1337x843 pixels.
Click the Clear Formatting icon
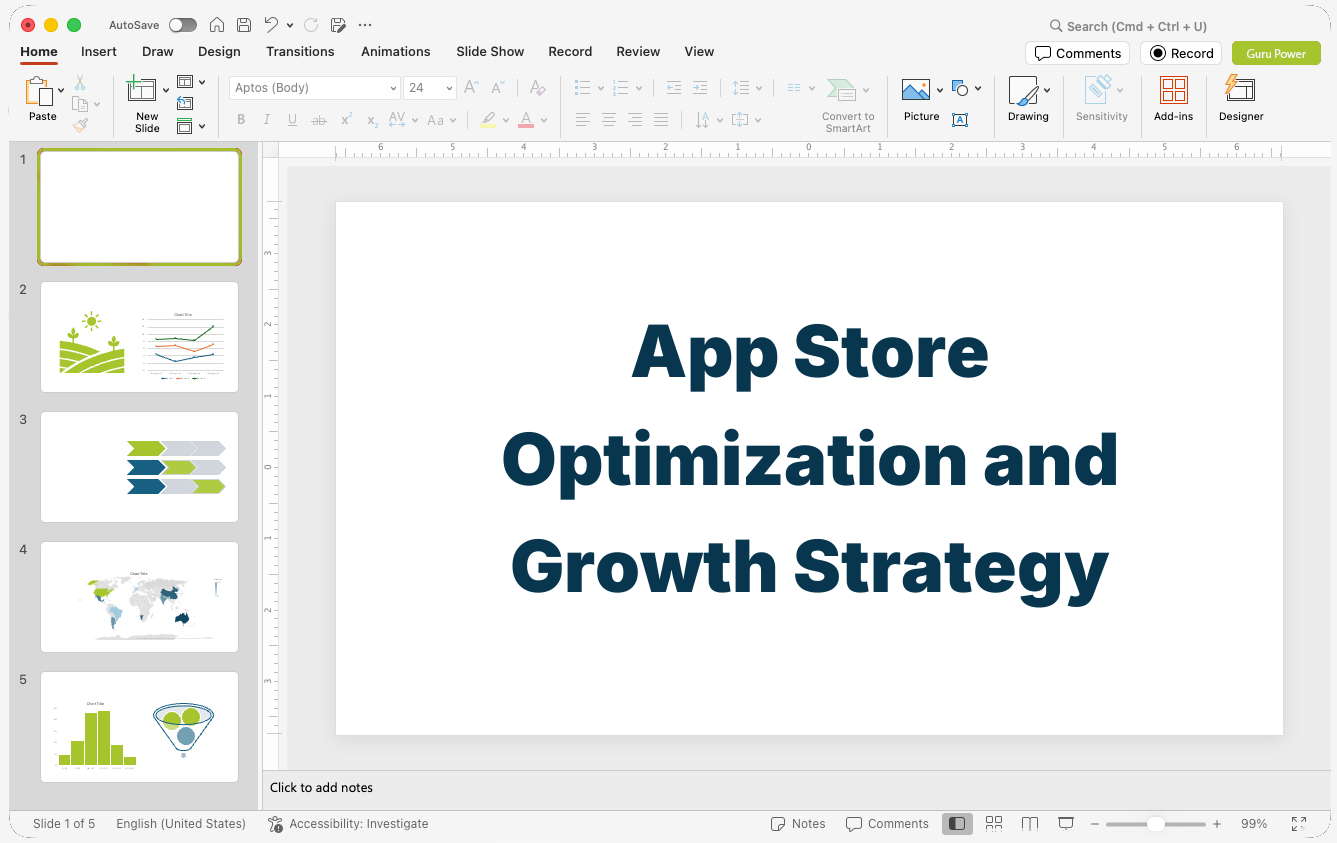pos(537,88)
